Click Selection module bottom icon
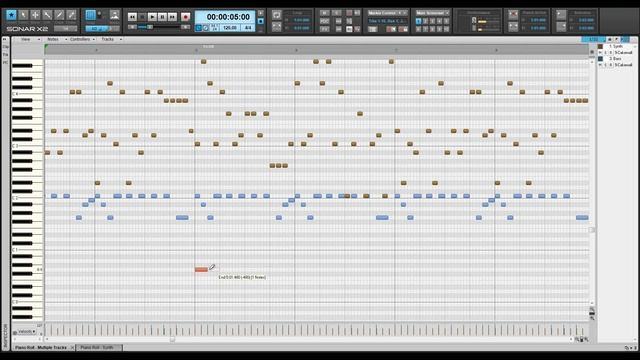Screen dimensions: 640x360 (x=561, y=27)
